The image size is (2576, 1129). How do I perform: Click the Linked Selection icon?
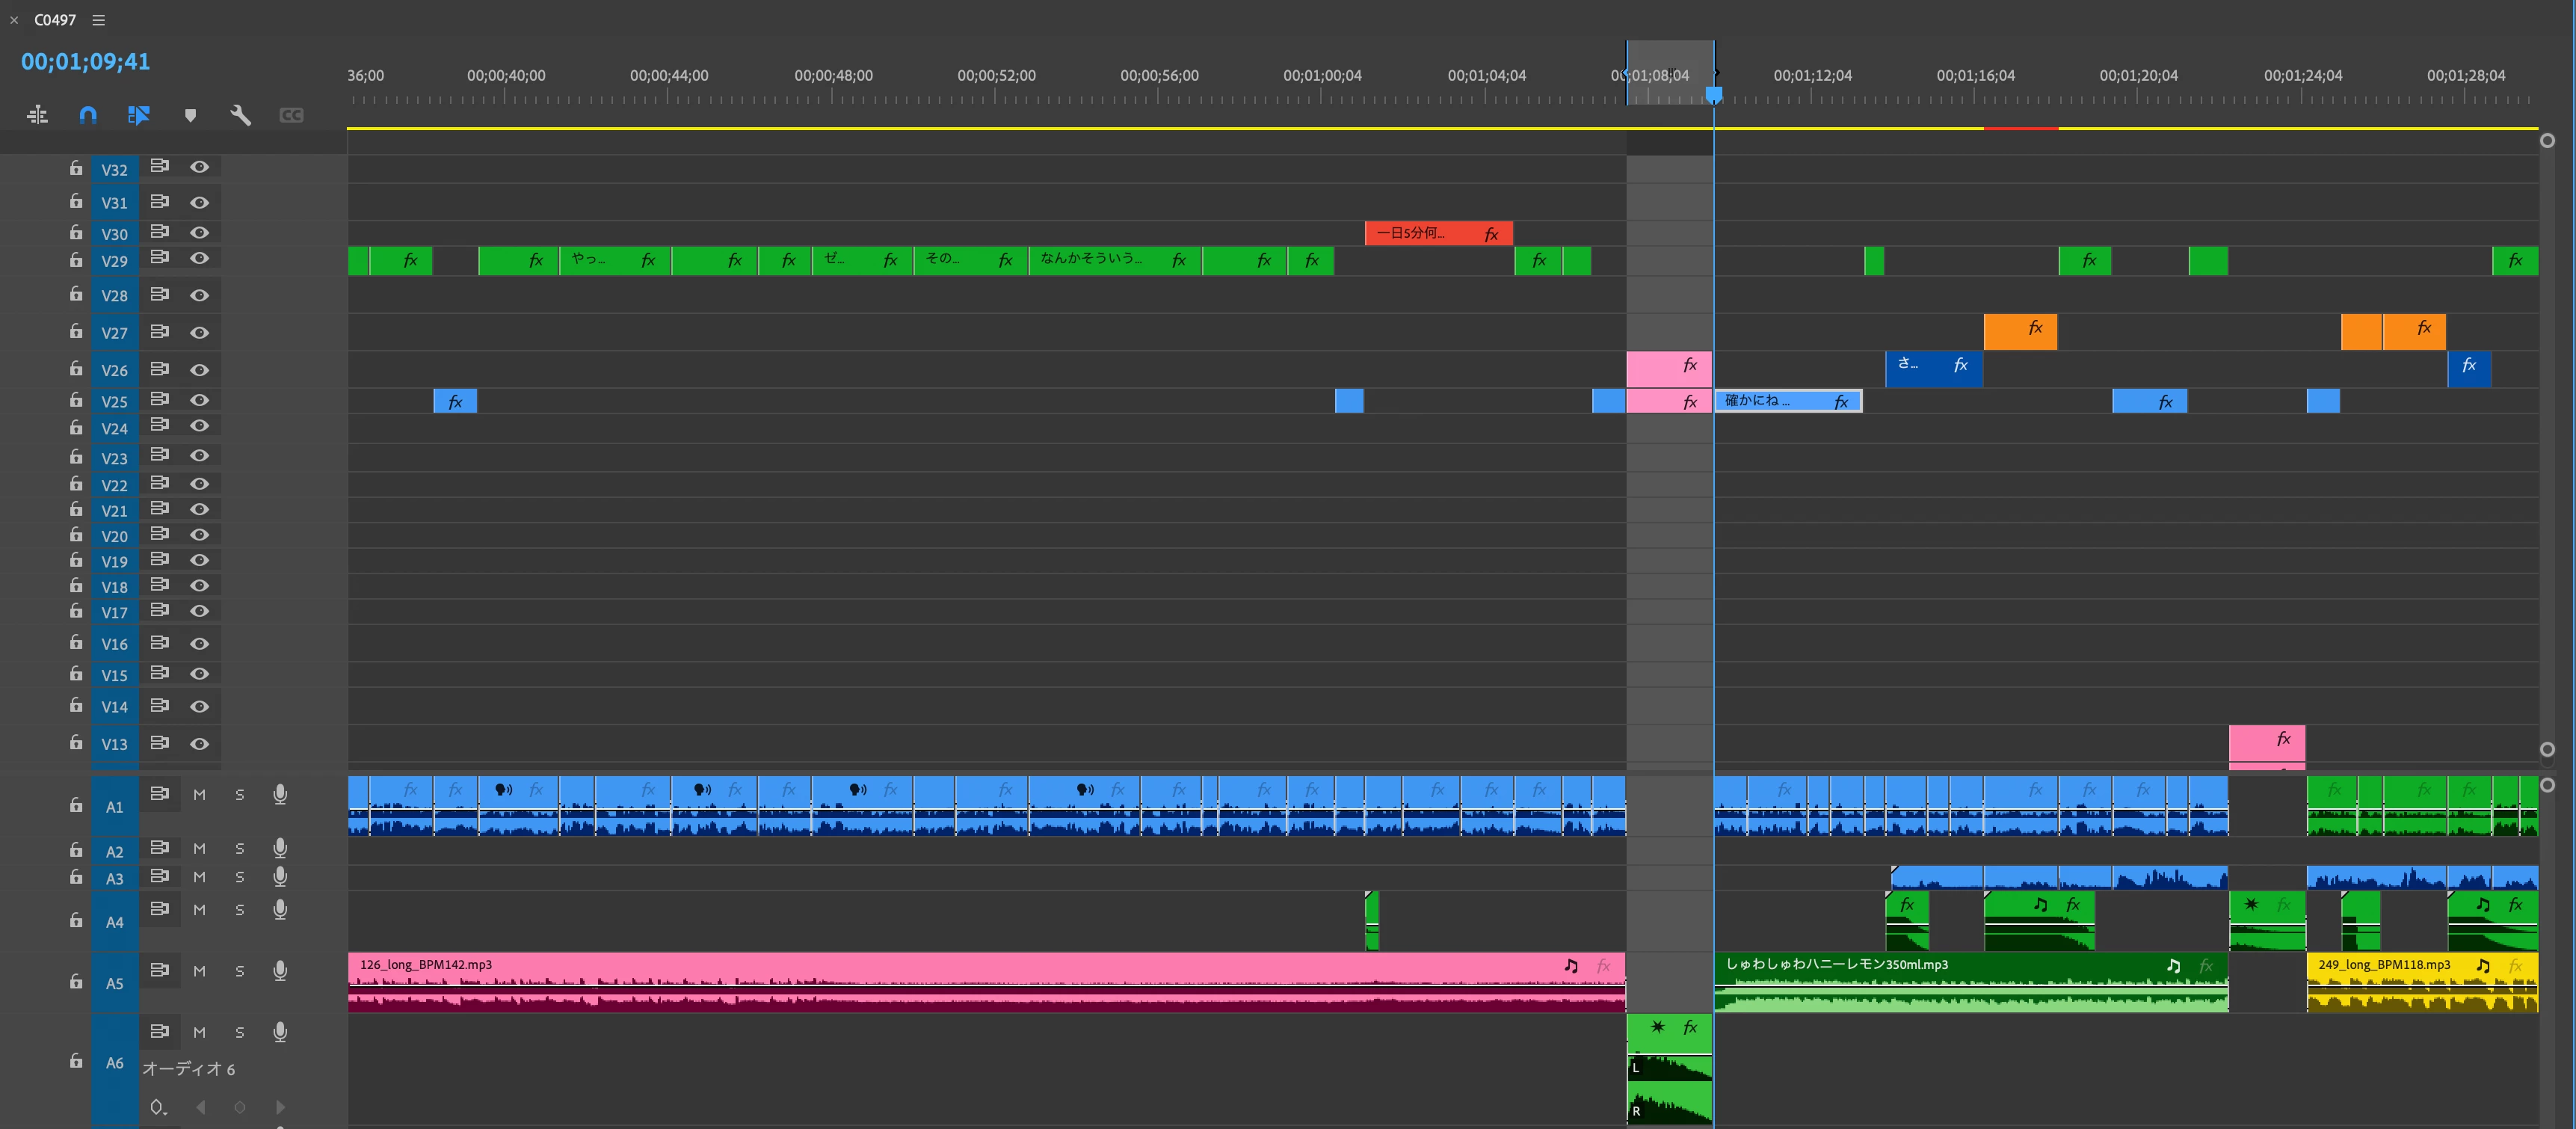139,115
